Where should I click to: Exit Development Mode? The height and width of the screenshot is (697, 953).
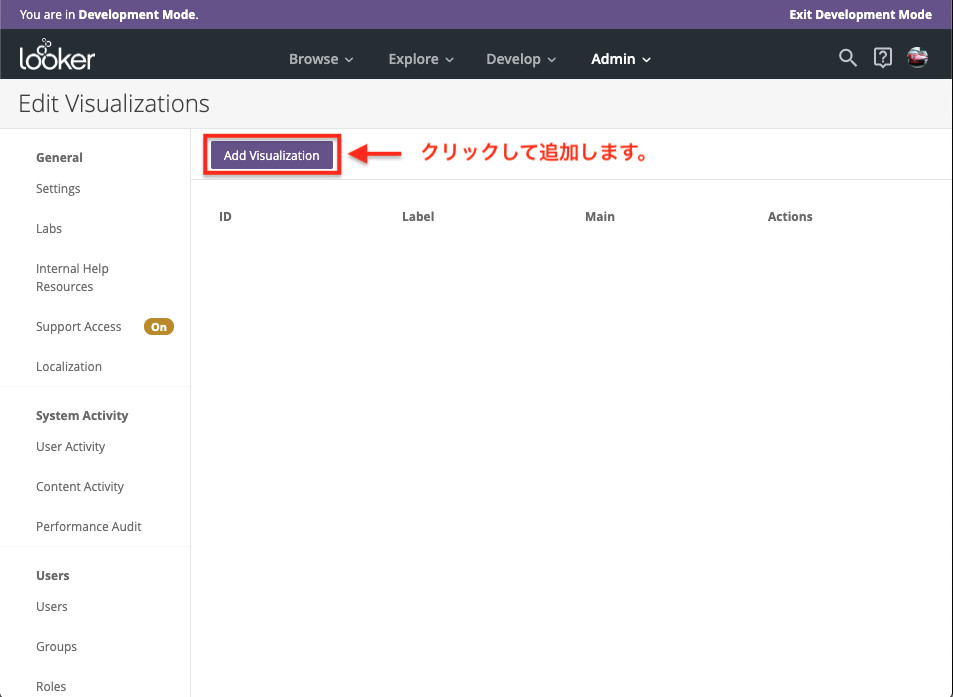[860, 15]
